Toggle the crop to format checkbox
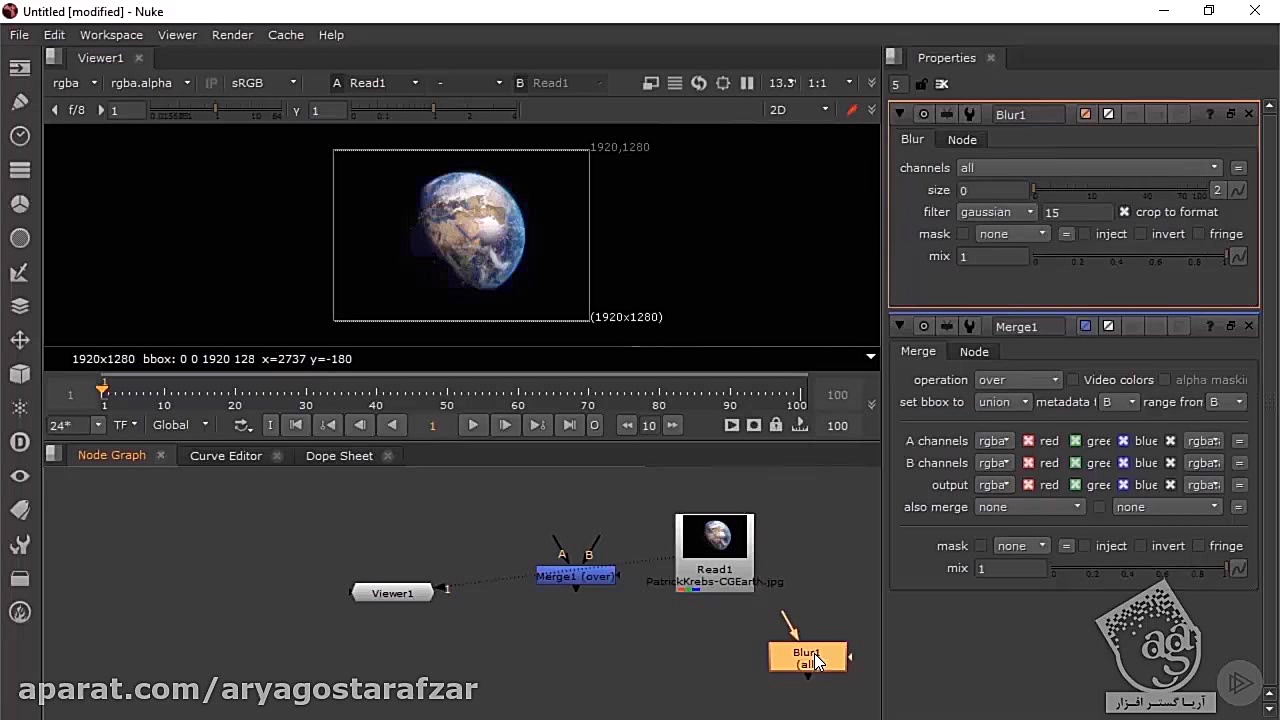Image resolution: width=1280 pixels, height=720 pixels. click(x=1125, y=212)
